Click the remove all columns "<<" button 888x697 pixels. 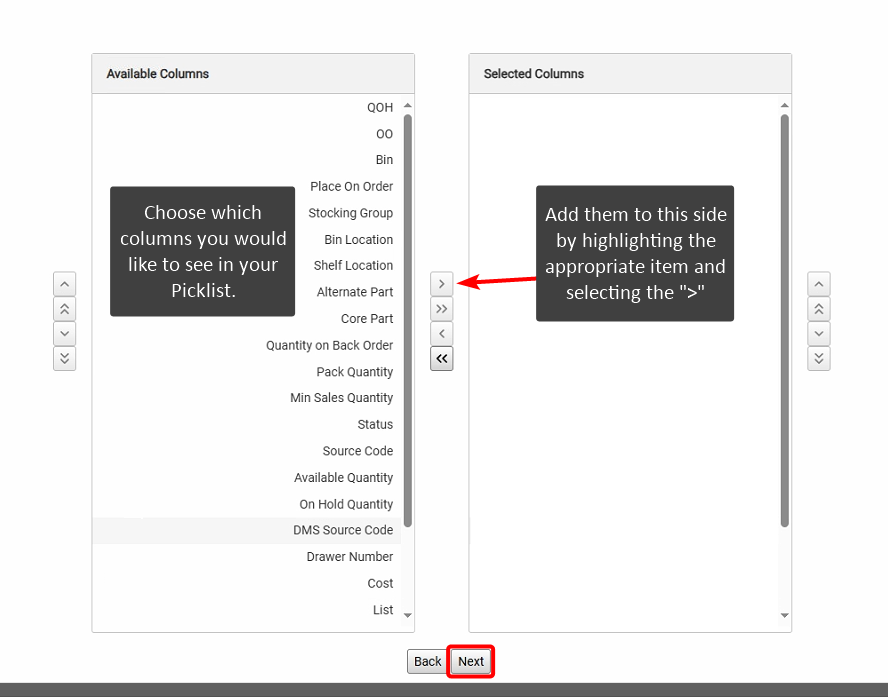441,359
